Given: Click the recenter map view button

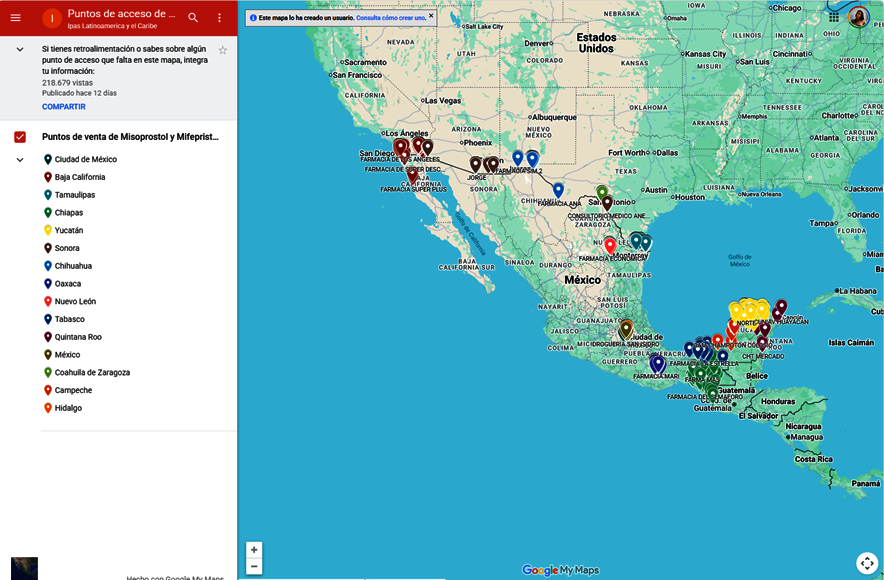Looking at the screenshot, I should click(x=866, y=563).
